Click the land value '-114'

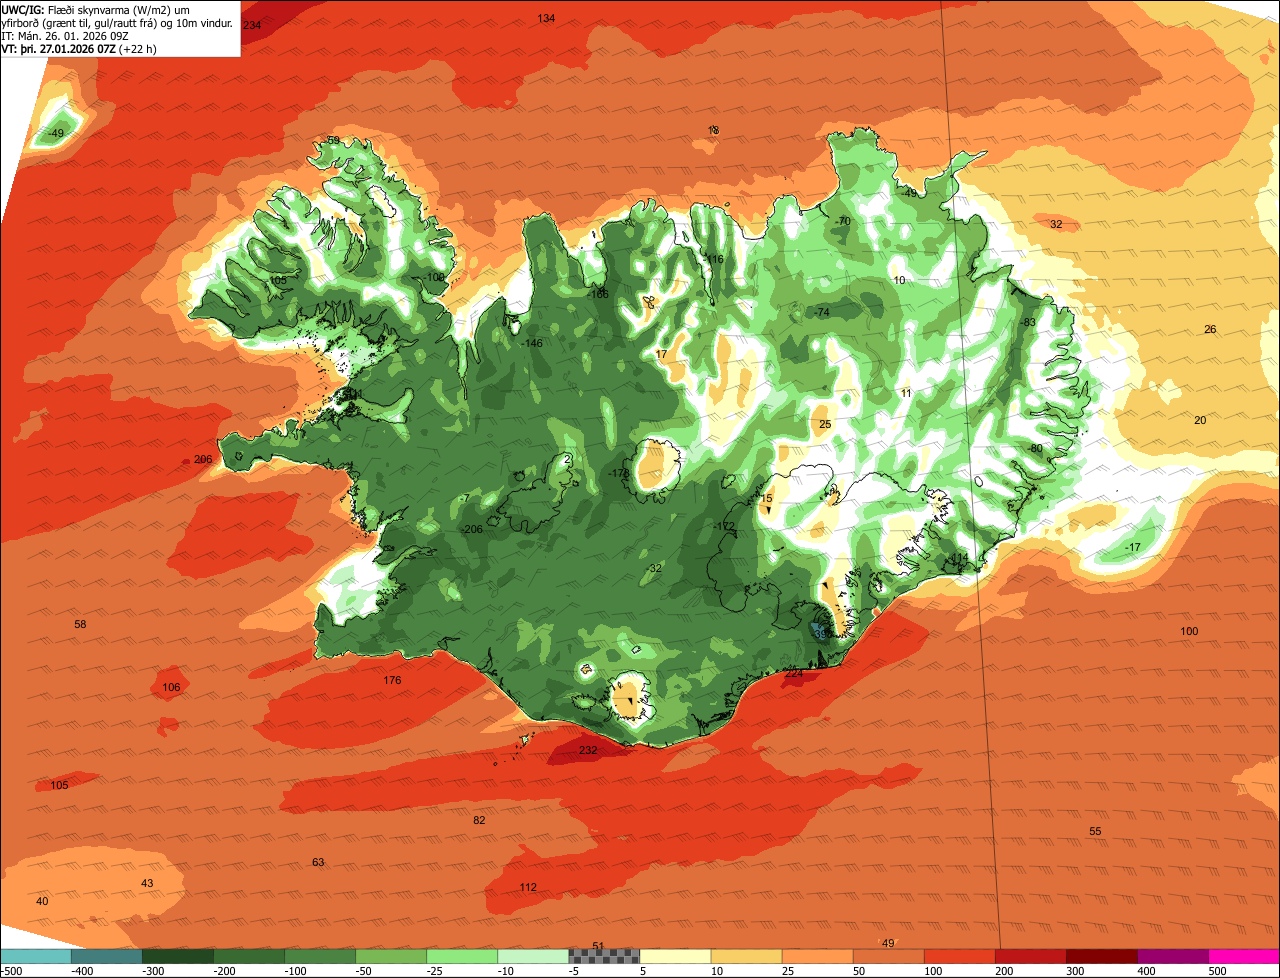click(958, 558)
